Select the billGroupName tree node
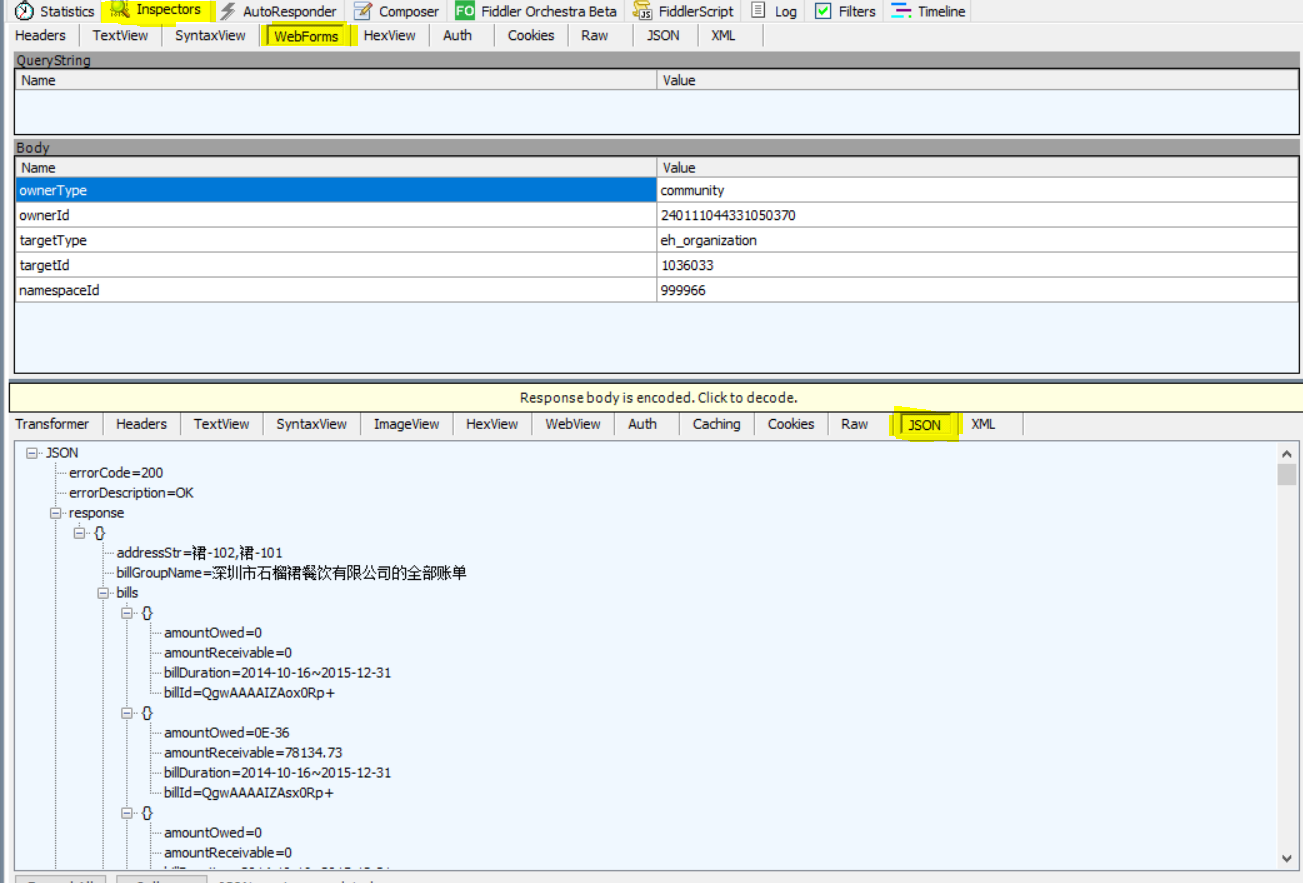This screenshot has width=1303, height=883. tap(291, 573)
